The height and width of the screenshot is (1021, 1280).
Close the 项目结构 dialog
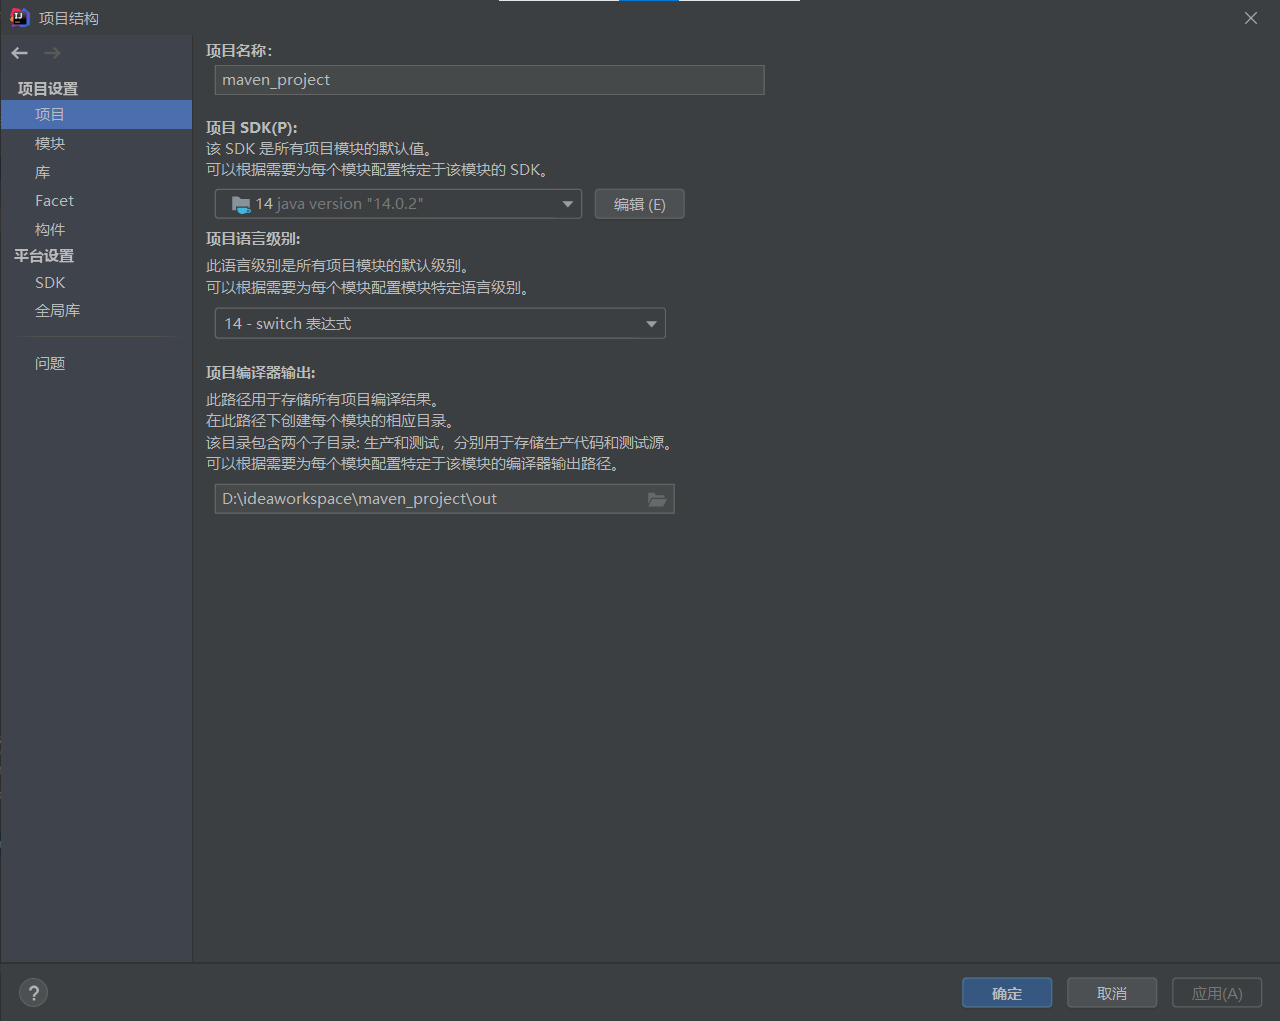tap(1251, 18)
